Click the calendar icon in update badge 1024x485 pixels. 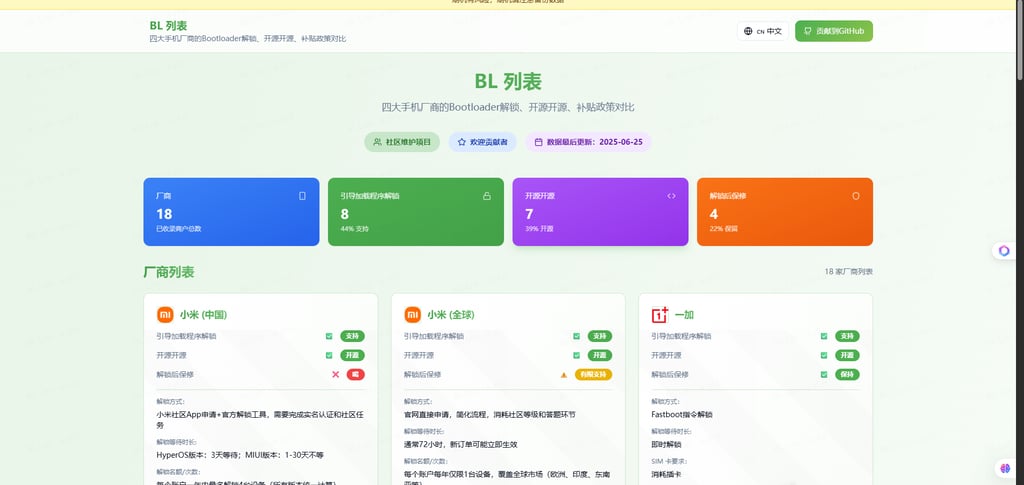(x=538, y=142)
